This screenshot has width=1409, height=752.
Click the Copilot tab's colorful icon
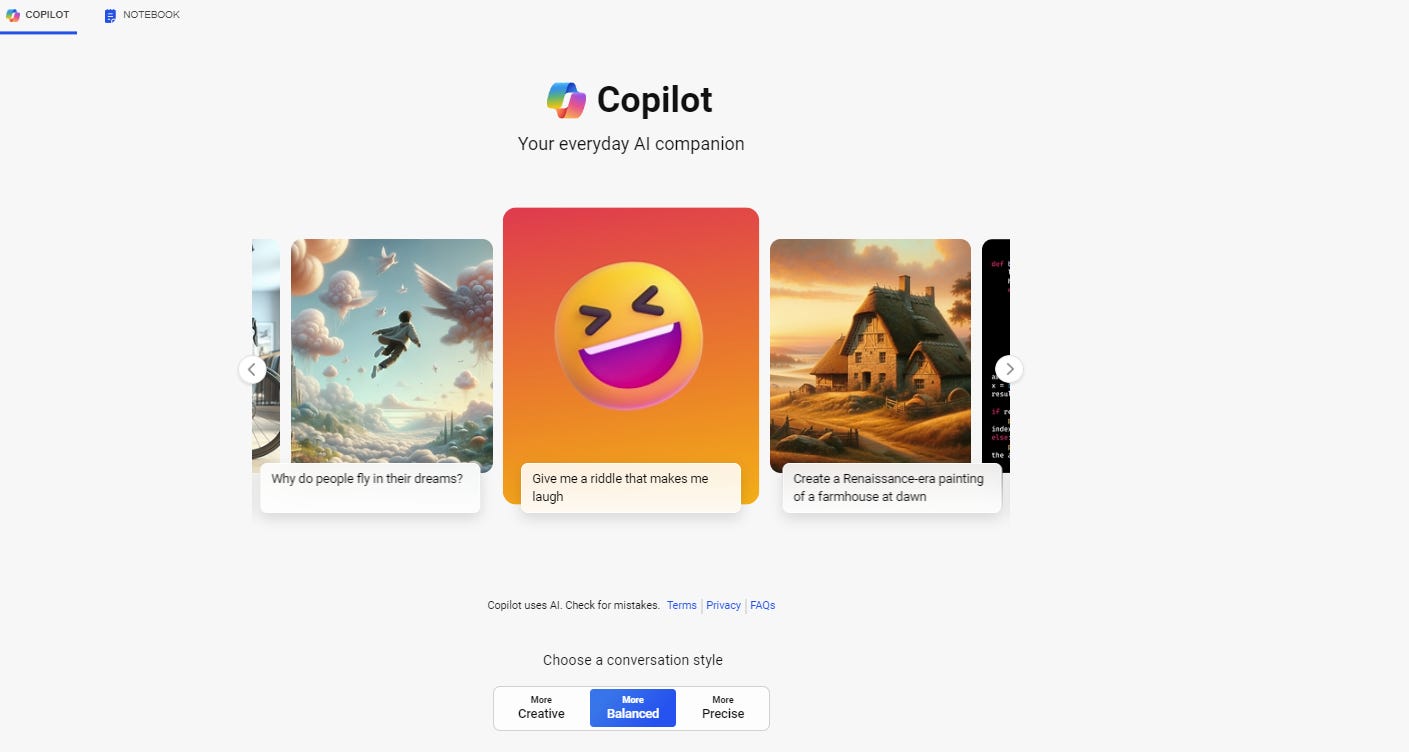tap(13, 15)
